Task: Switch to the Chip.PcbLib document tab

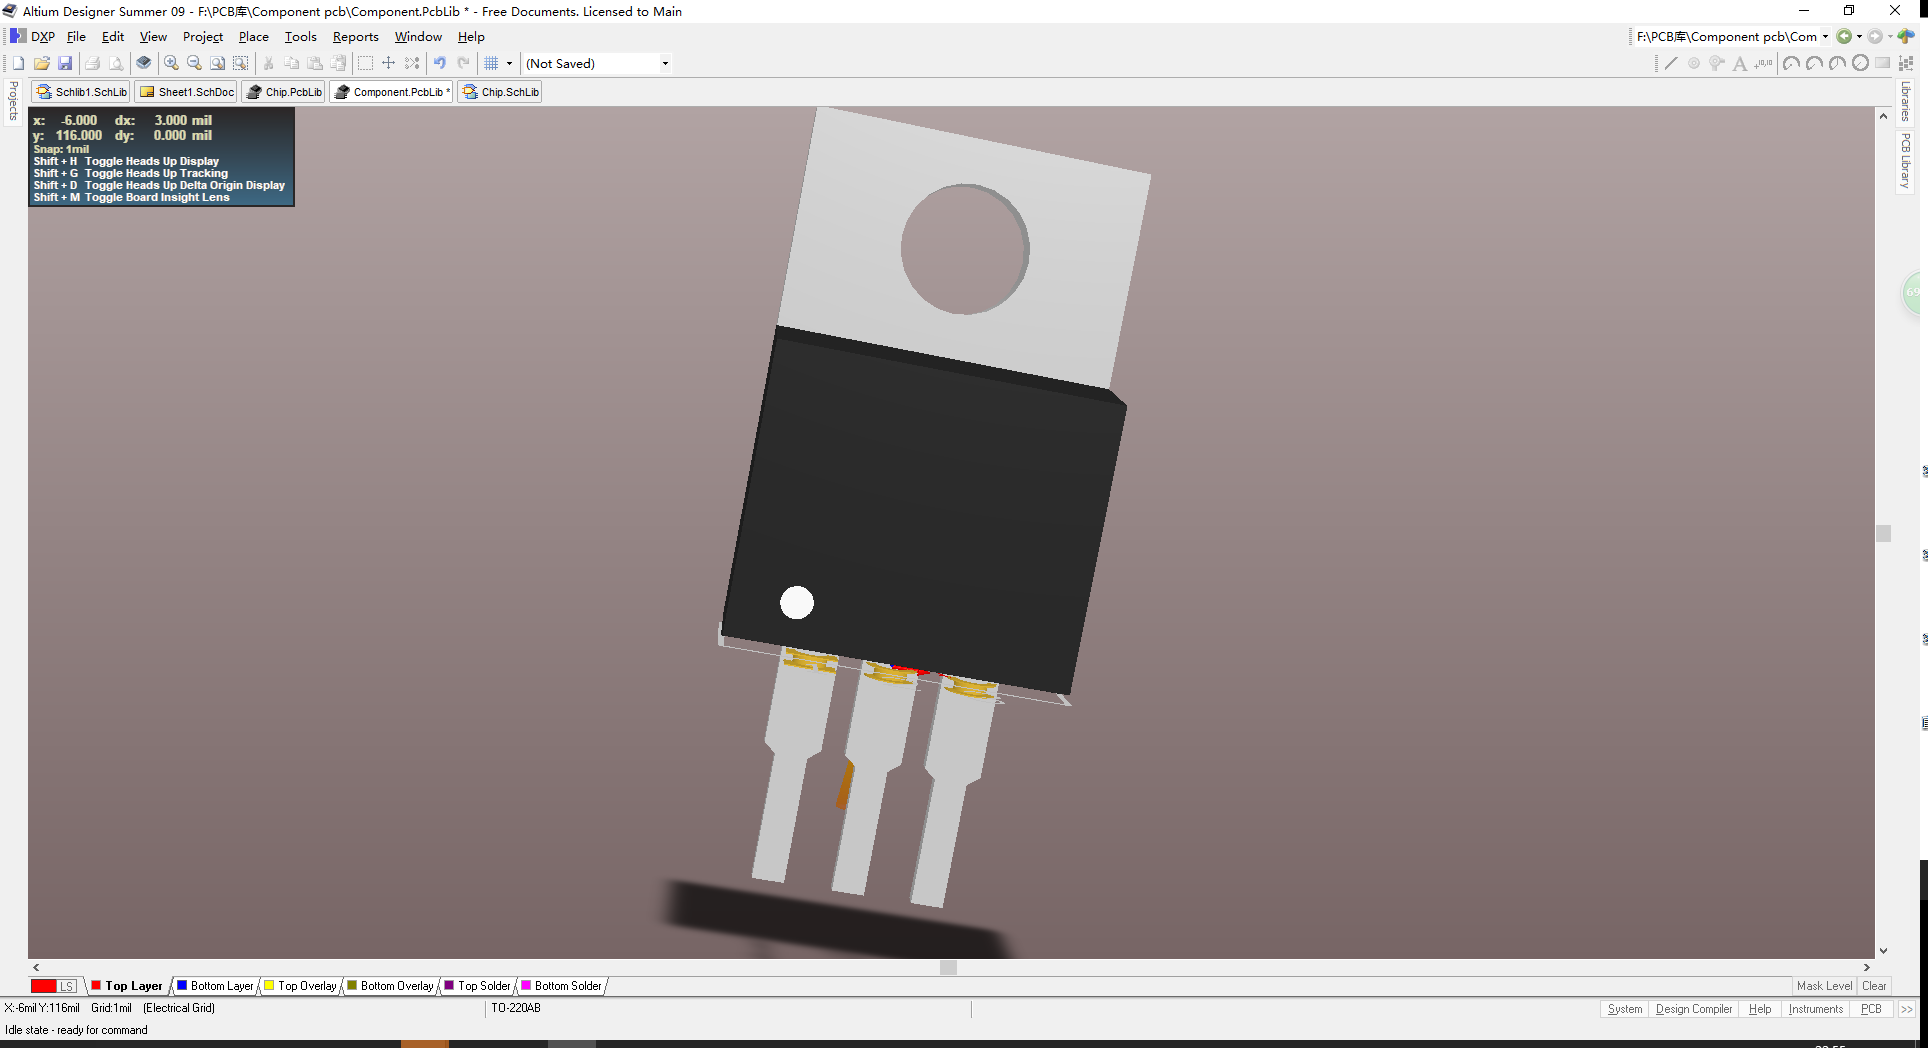Action: (284, 92)
